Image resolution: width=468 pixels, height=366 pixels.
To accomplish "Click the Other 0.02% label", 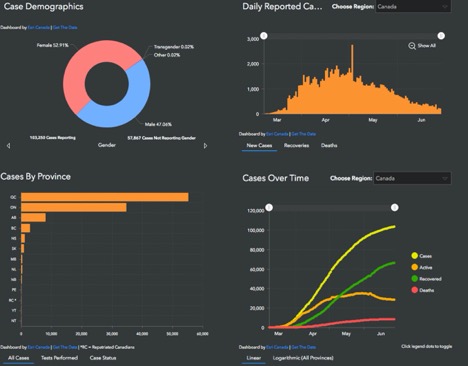I will point(167,55).
